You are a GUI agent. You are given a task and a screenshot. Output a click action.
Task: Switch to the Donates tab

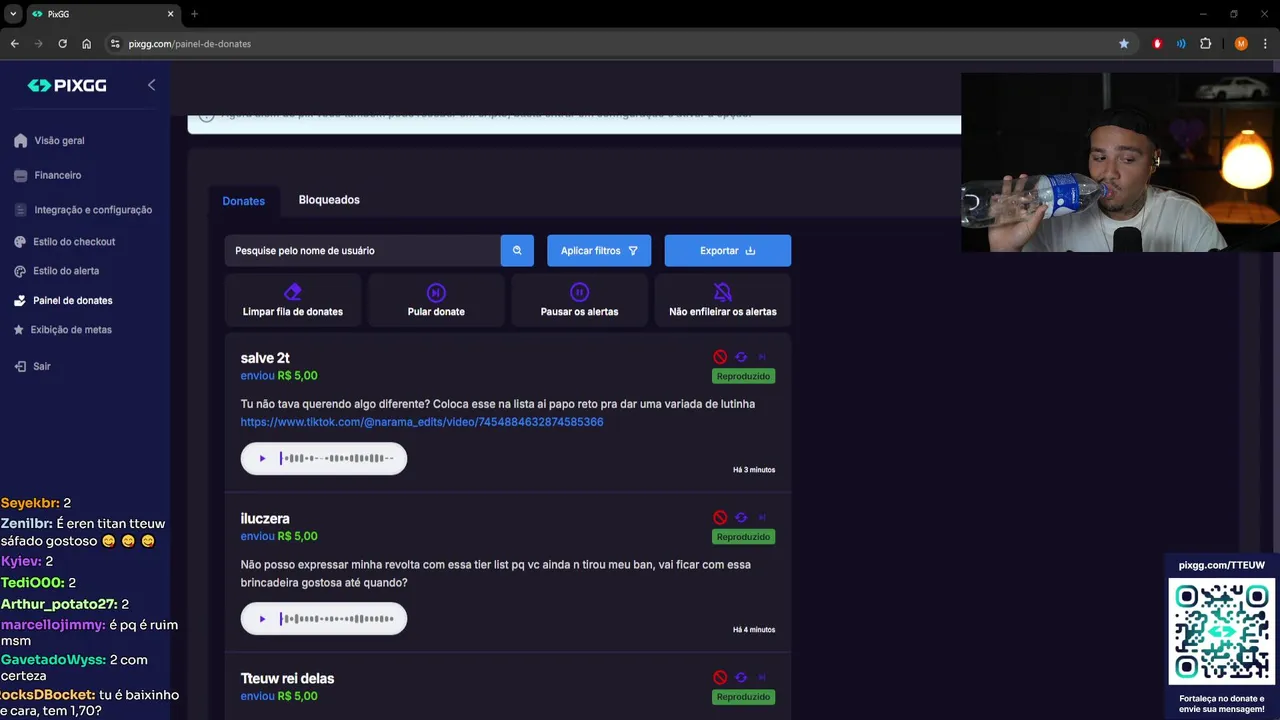point(243,201)
